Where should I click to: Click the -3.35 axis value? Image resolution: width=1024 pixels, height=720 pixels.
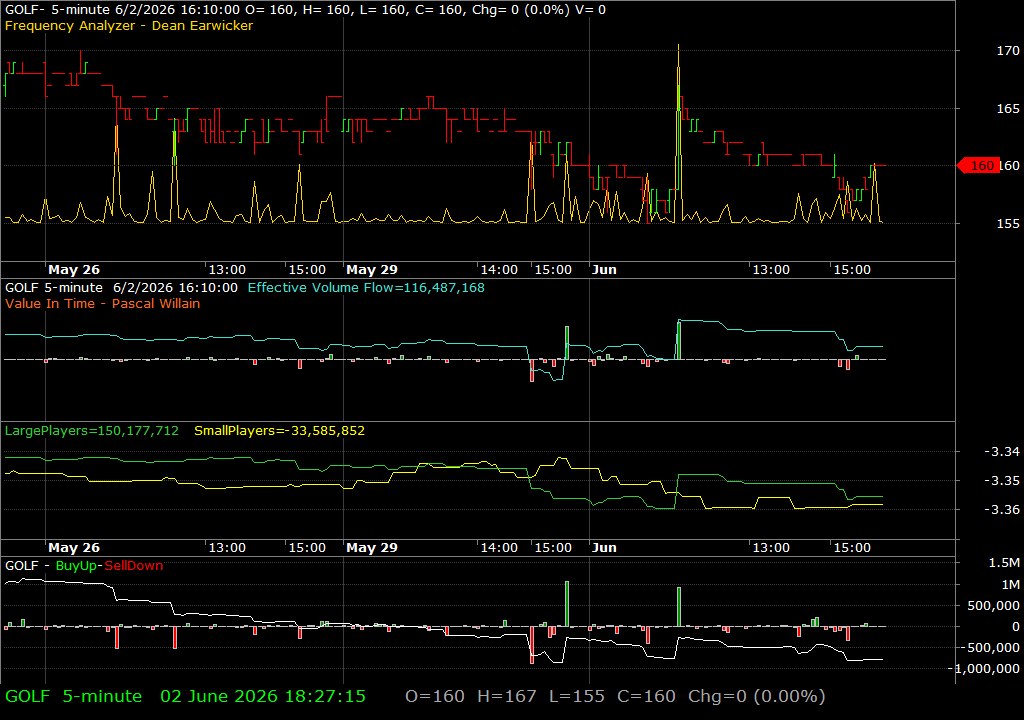click(x=1002, y=480)
